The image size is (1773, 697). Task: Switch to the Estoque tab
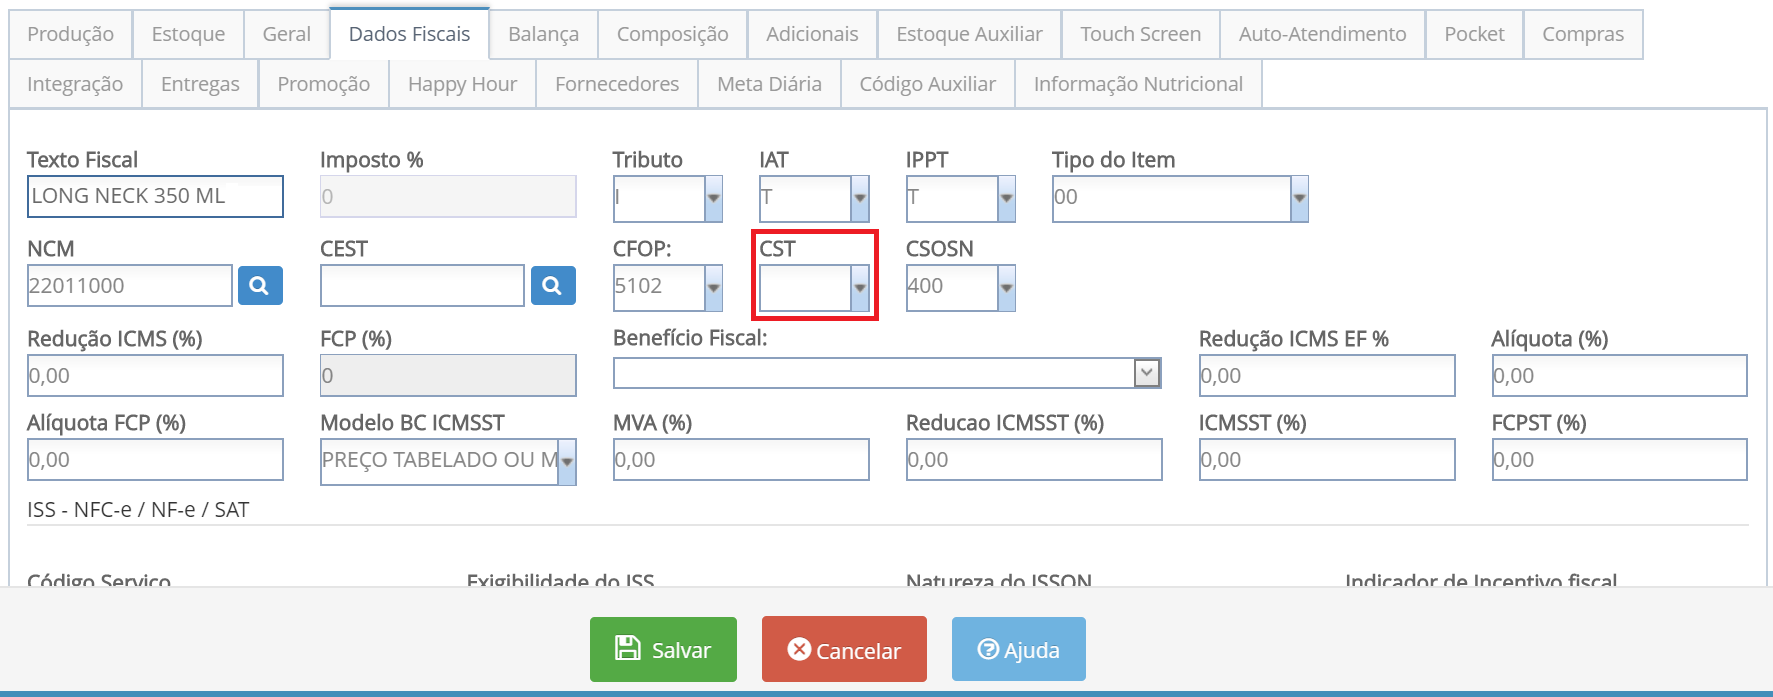[188, 34]
